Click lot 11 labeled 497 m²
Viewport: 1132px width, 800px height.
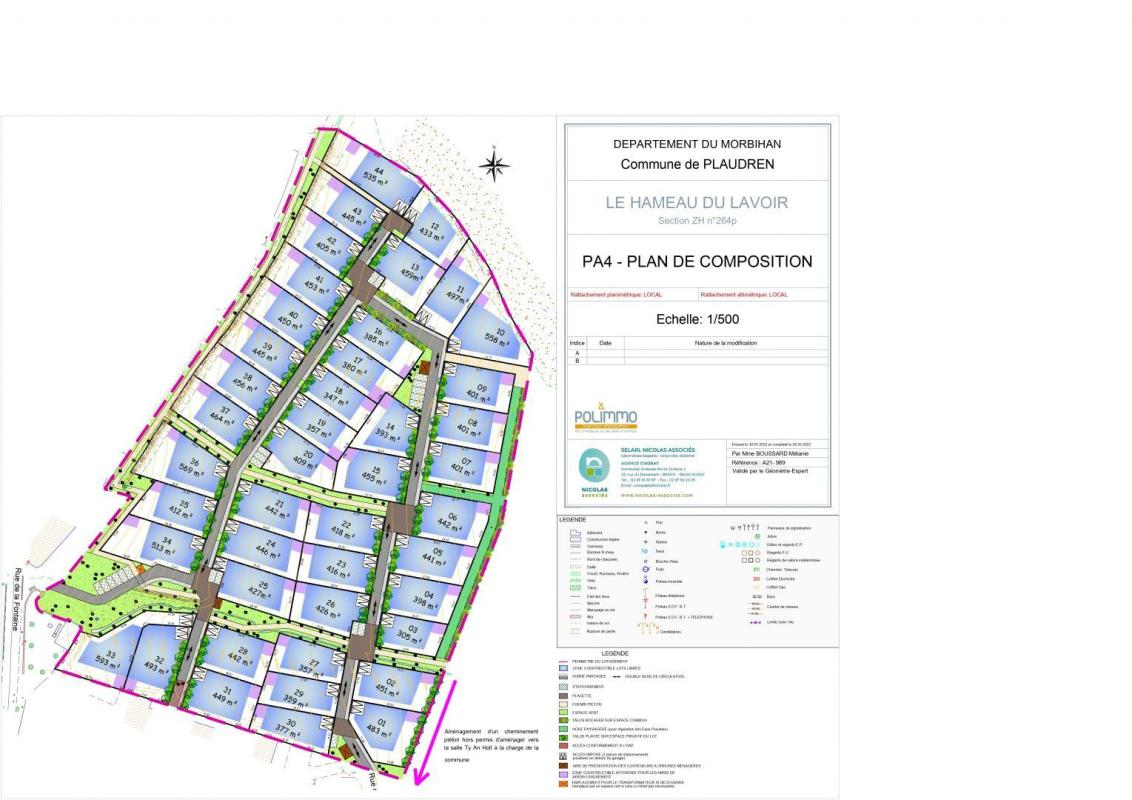457,293
